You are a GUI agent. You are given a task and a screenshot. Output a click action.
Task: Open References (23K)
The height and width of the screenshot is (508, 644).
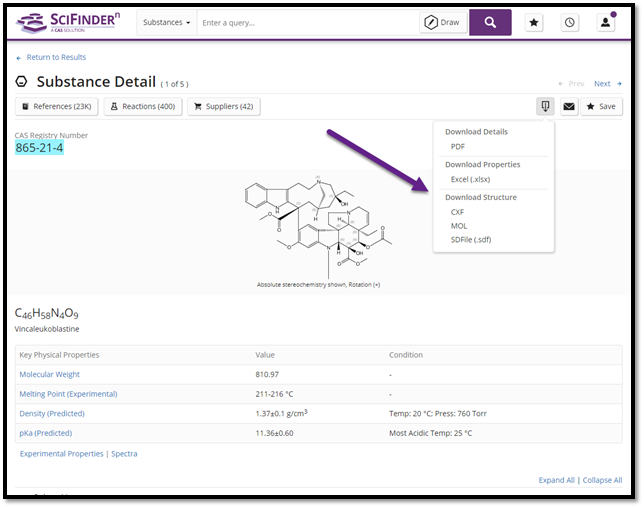point(57,107)
